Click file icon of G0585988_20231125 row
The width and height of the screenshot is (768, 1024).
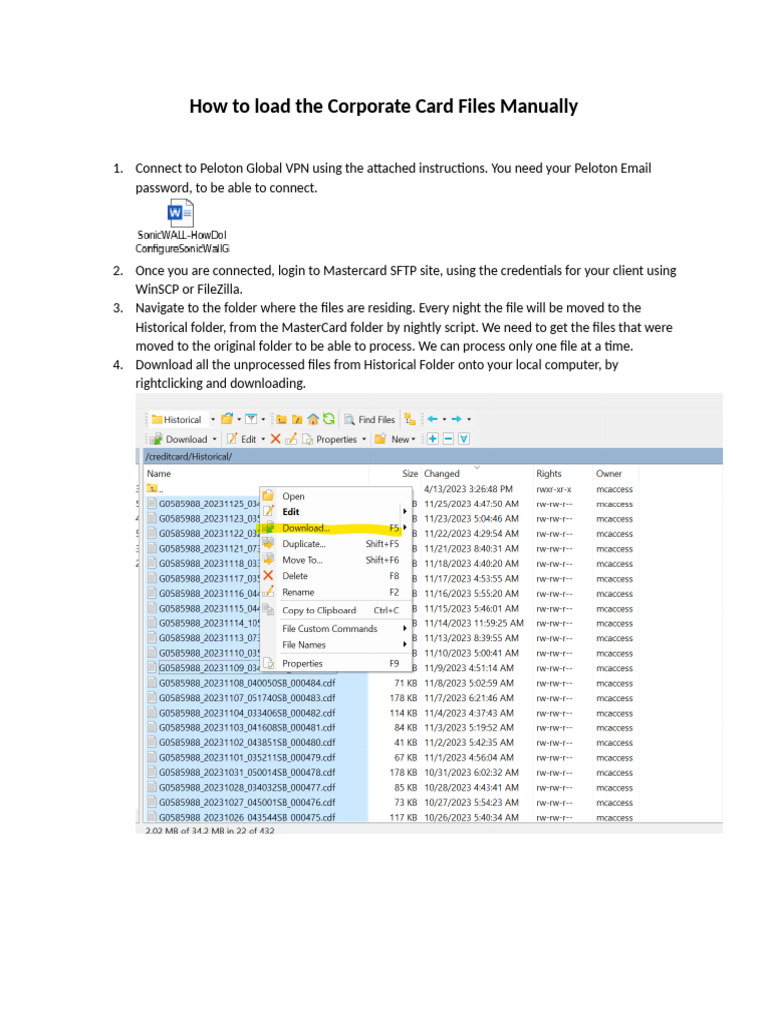(x=152, y=504)
